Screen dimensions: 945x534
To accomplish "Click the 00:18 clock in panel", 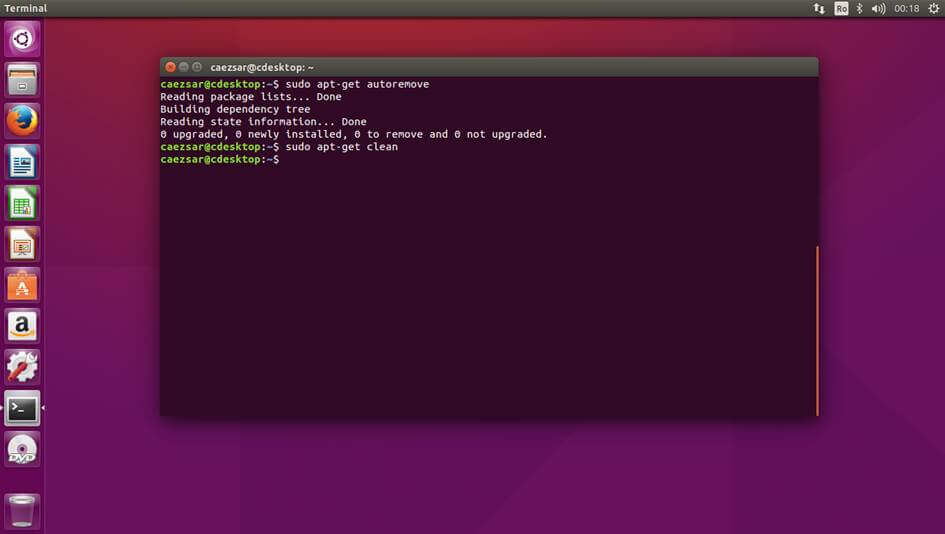I will click(x=906, y=8).
